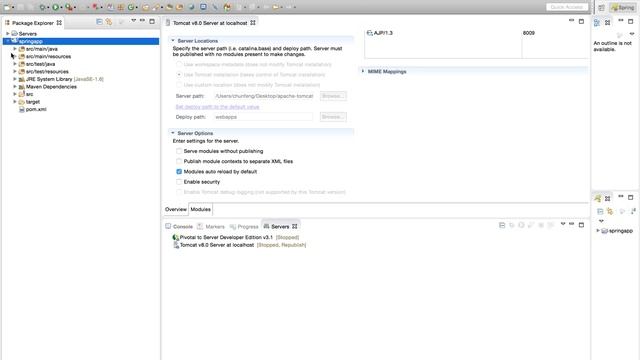Open run configuration dropdown arrow beside Run

point(61,7)
